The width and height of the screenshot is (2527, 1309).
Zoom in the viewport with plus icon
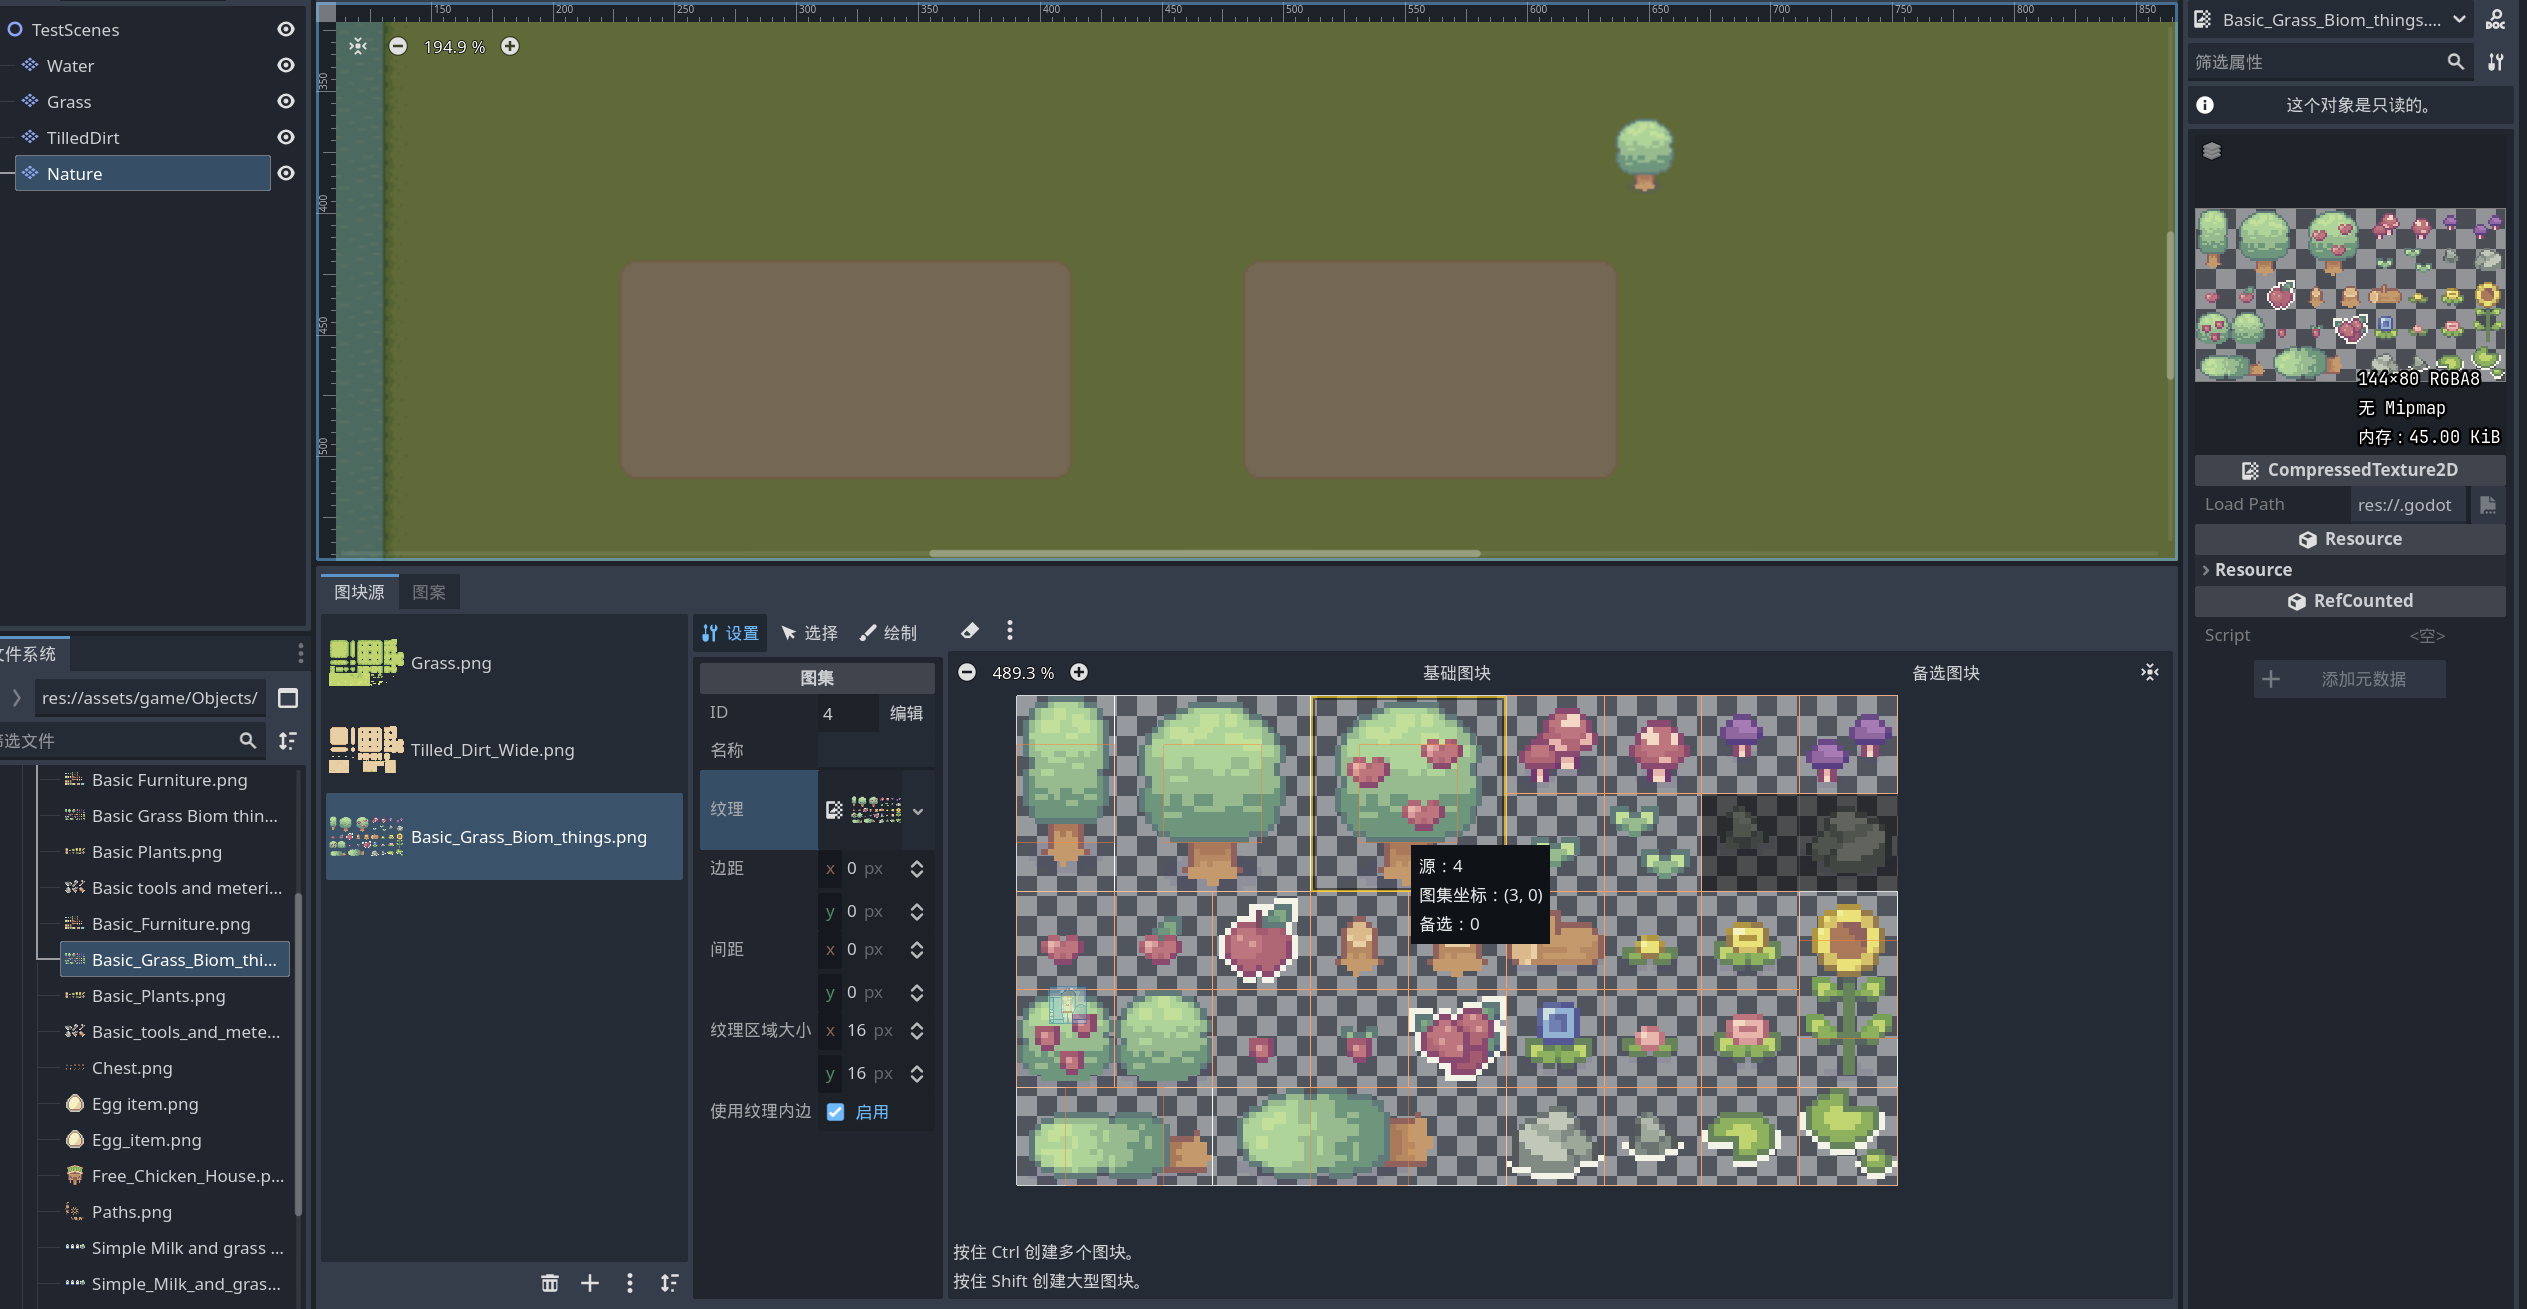point(510,46)
